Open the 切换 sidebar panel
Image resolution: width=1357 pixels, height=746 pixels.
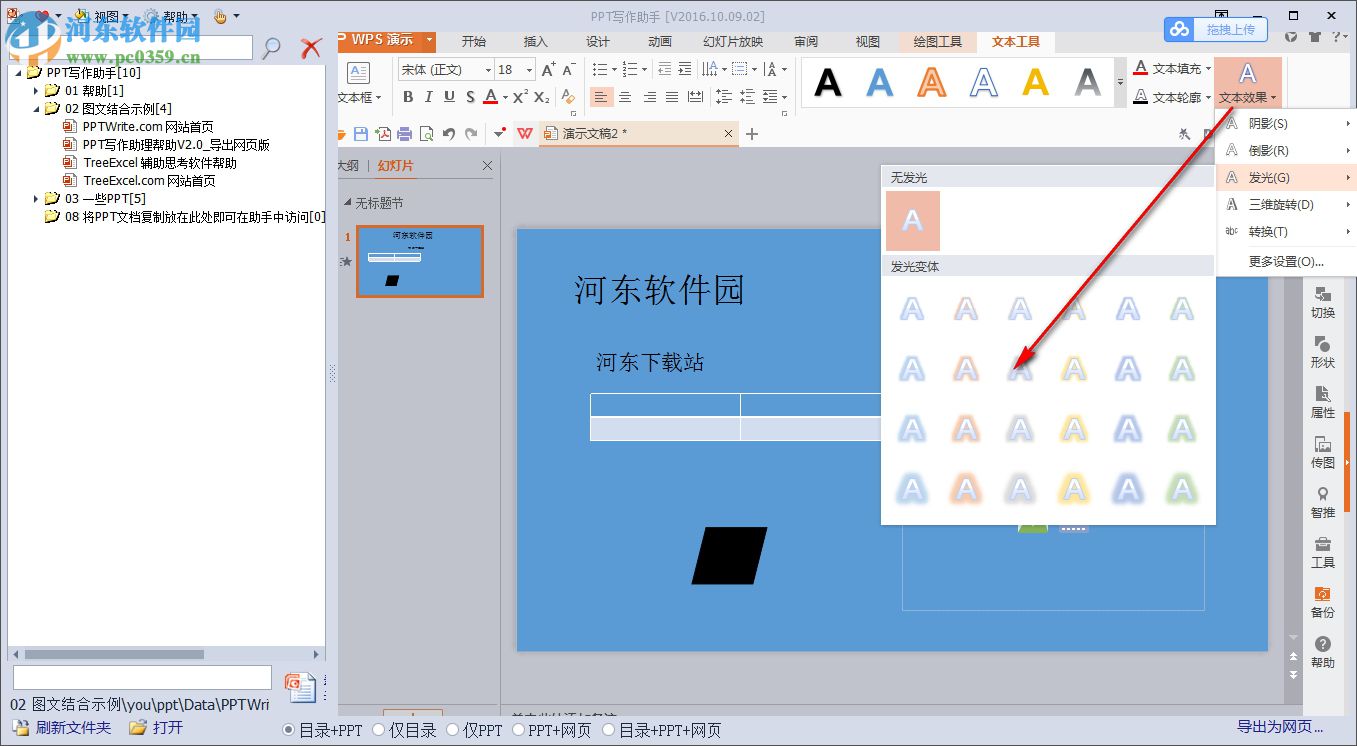pos(1323,301)
